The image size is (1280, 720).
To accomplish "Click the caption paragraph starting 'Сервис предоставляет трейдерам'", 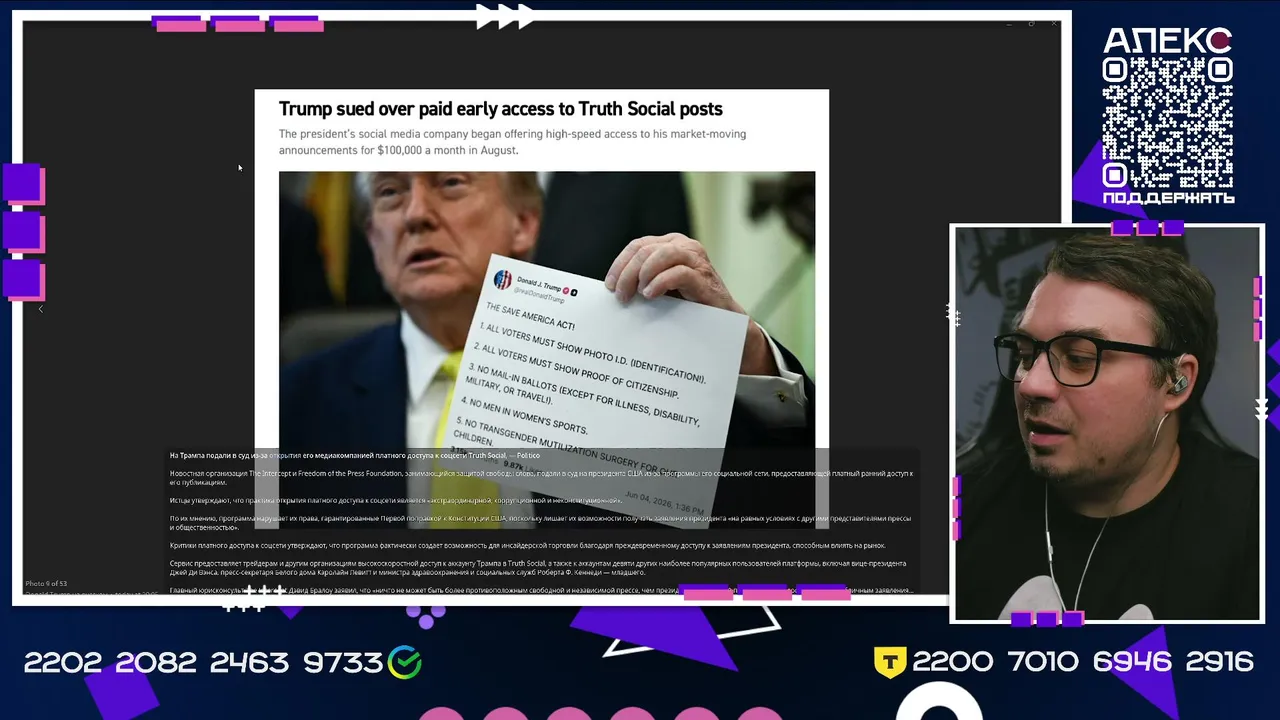I will 538,567.
